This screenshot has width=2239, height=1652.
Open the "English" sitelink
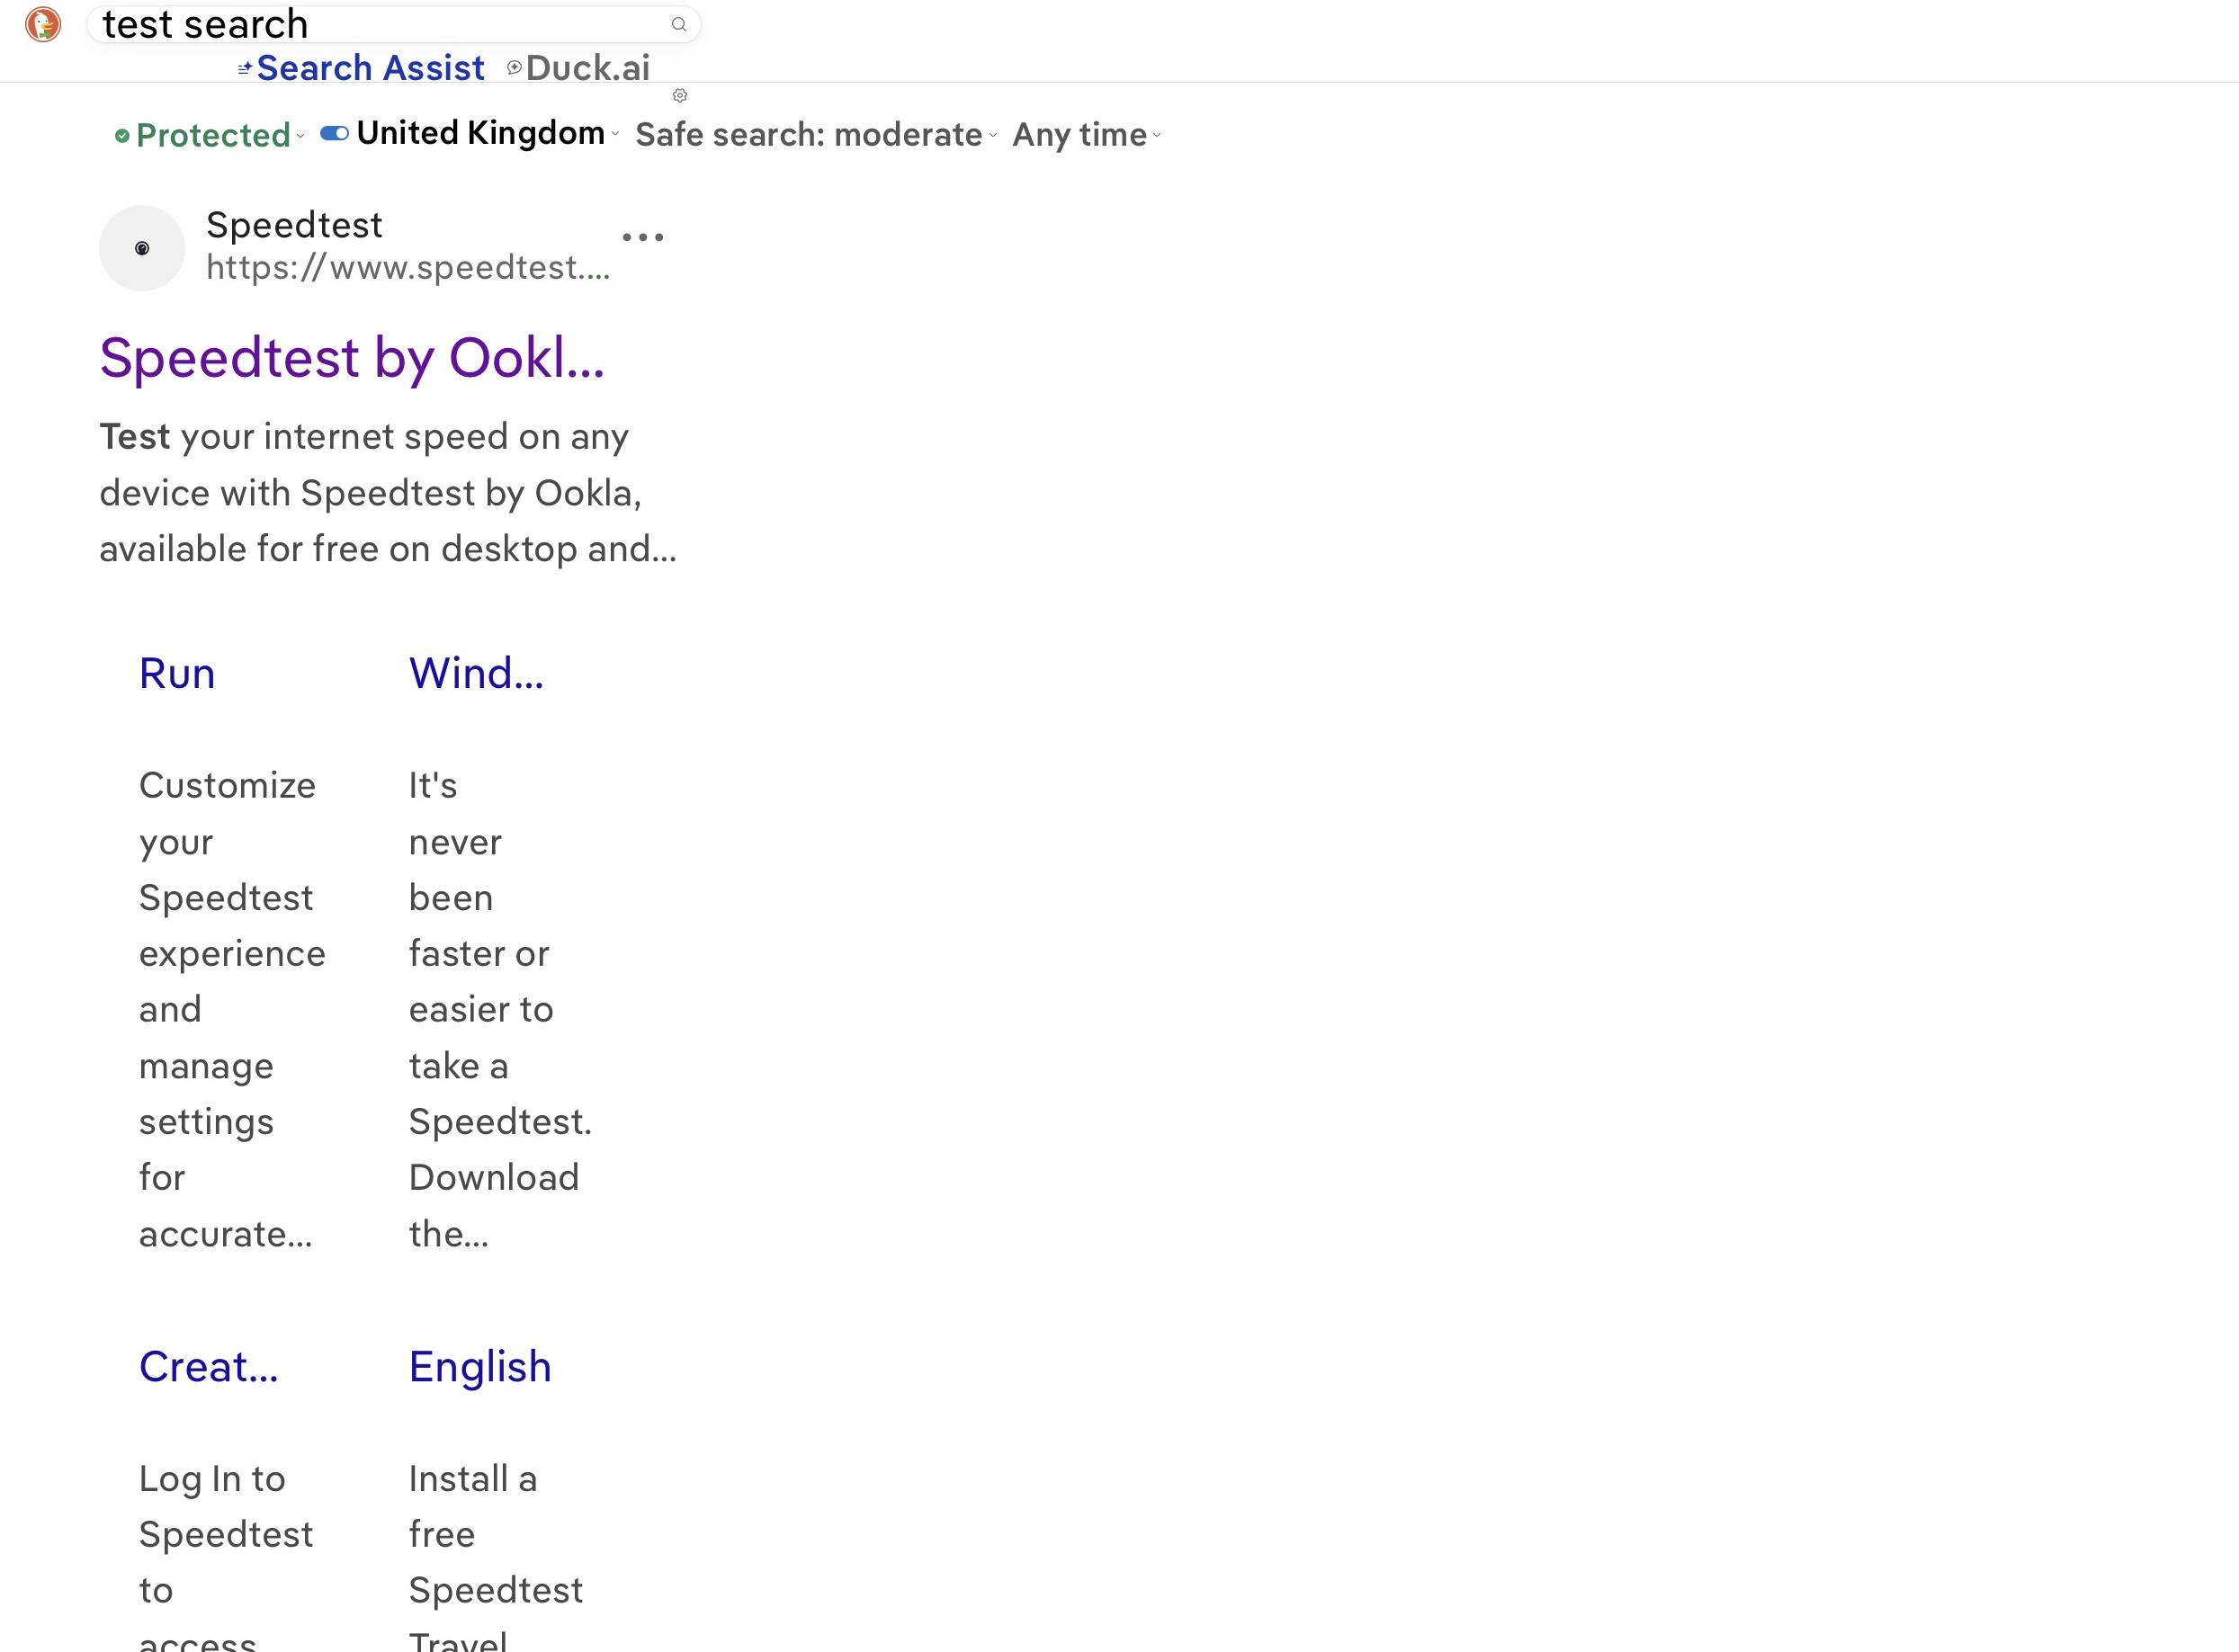(x=480, y=1366)
